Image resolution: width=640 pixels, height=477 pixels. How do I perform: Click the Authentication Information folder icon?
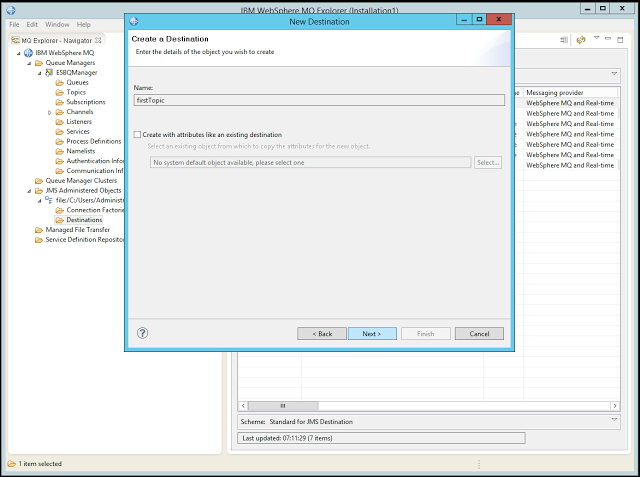[x=60, y=161]
